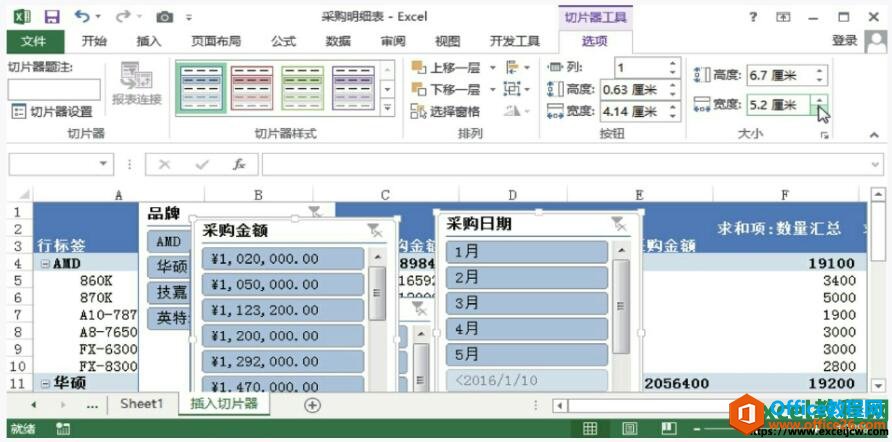Select the red slicer style thumbnail
This screenshot has height=442, width=892.
(x=252, y=88)
